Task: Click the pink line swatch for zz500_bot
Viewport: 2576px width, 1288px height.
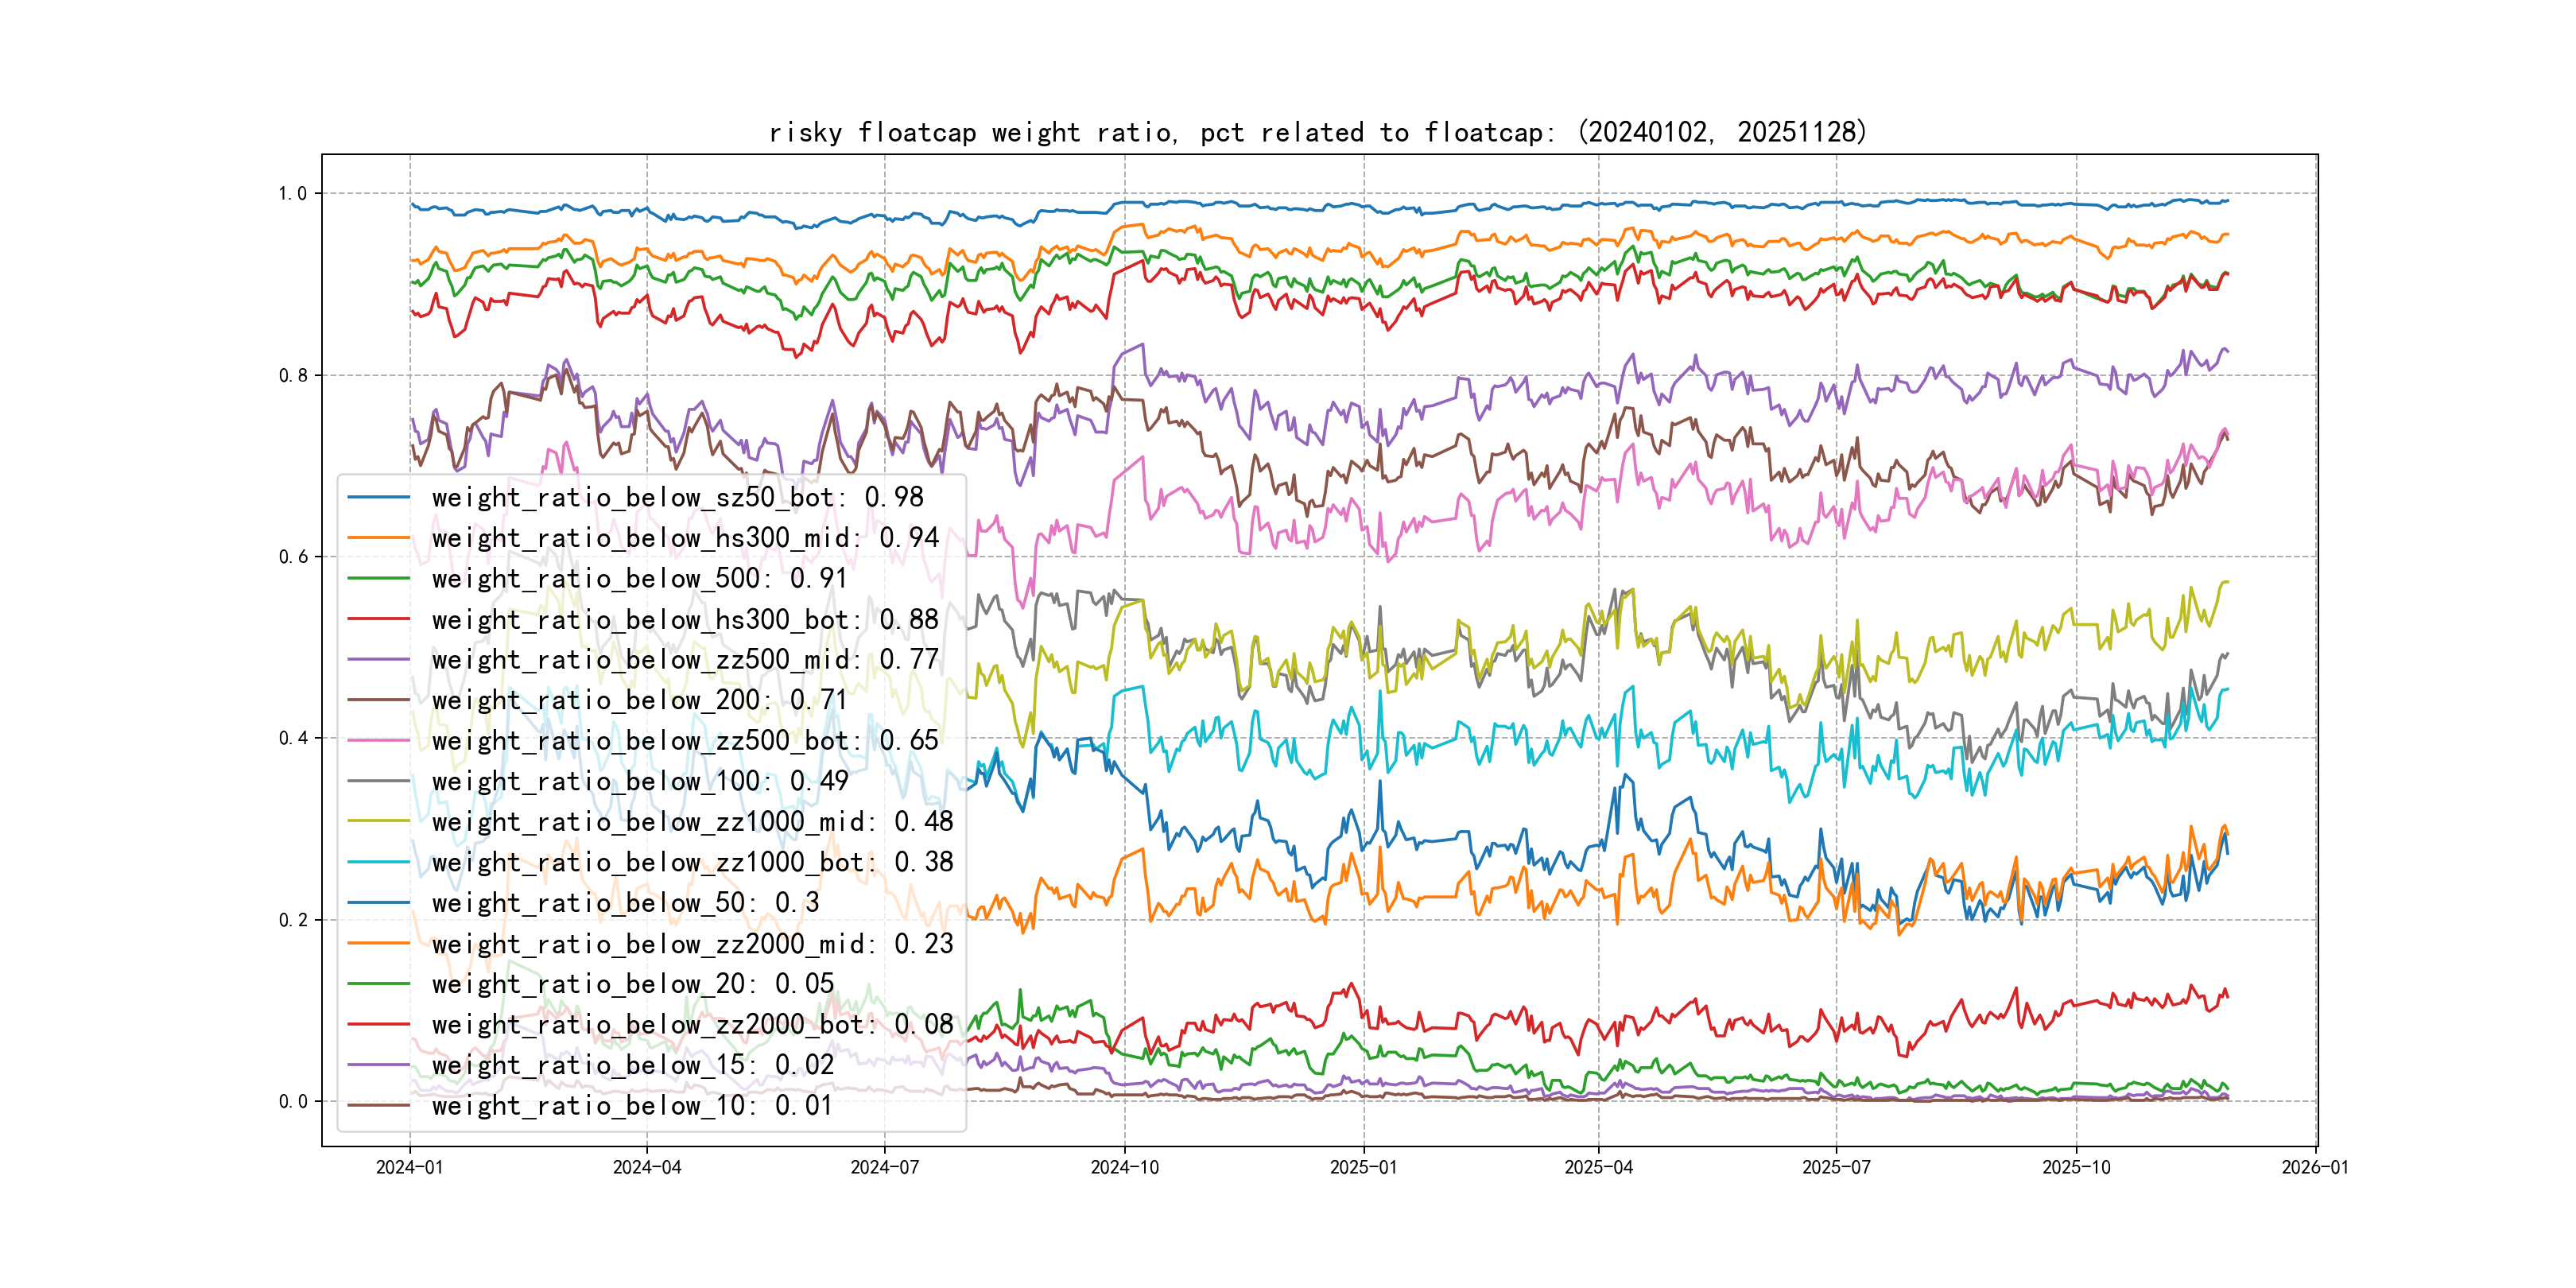Action: point(378,741)
